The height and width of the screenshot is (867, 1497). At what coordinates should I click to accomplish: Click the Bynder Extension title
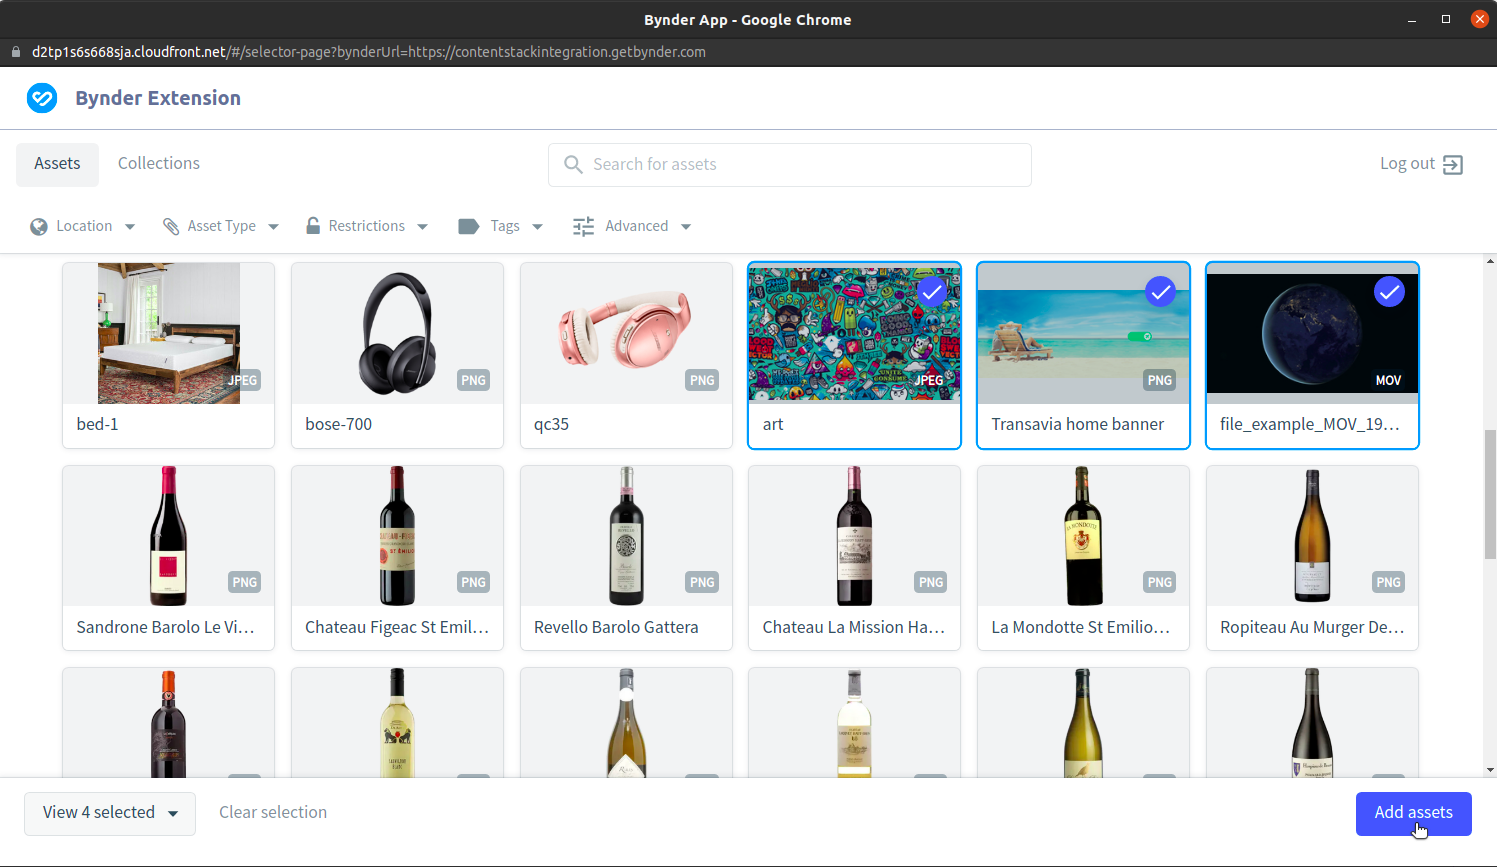click(158, 98)
